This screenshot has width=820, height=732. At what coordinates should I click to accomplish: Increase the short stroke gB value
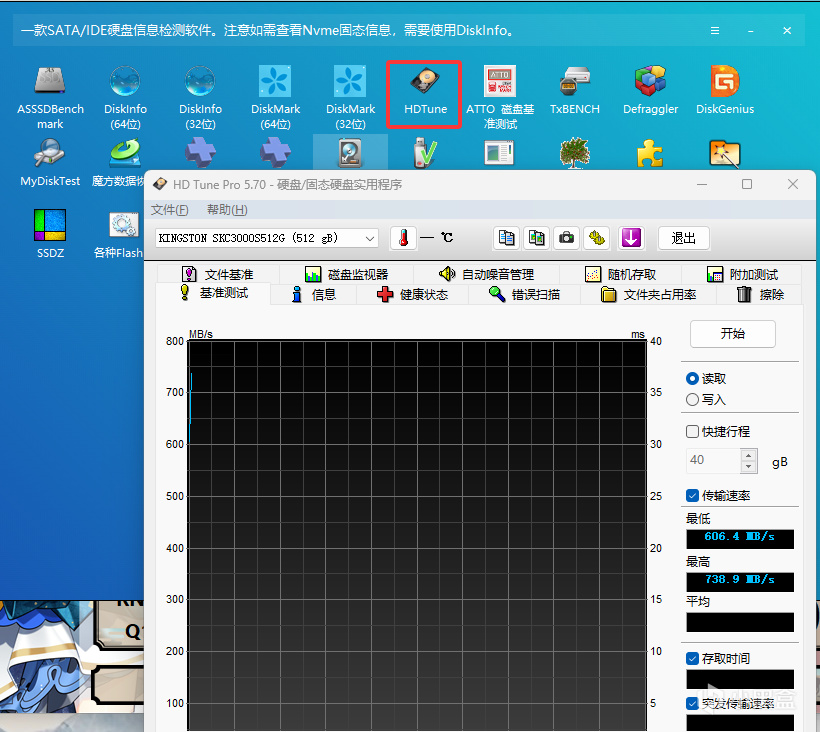click(x=749, y=455)
